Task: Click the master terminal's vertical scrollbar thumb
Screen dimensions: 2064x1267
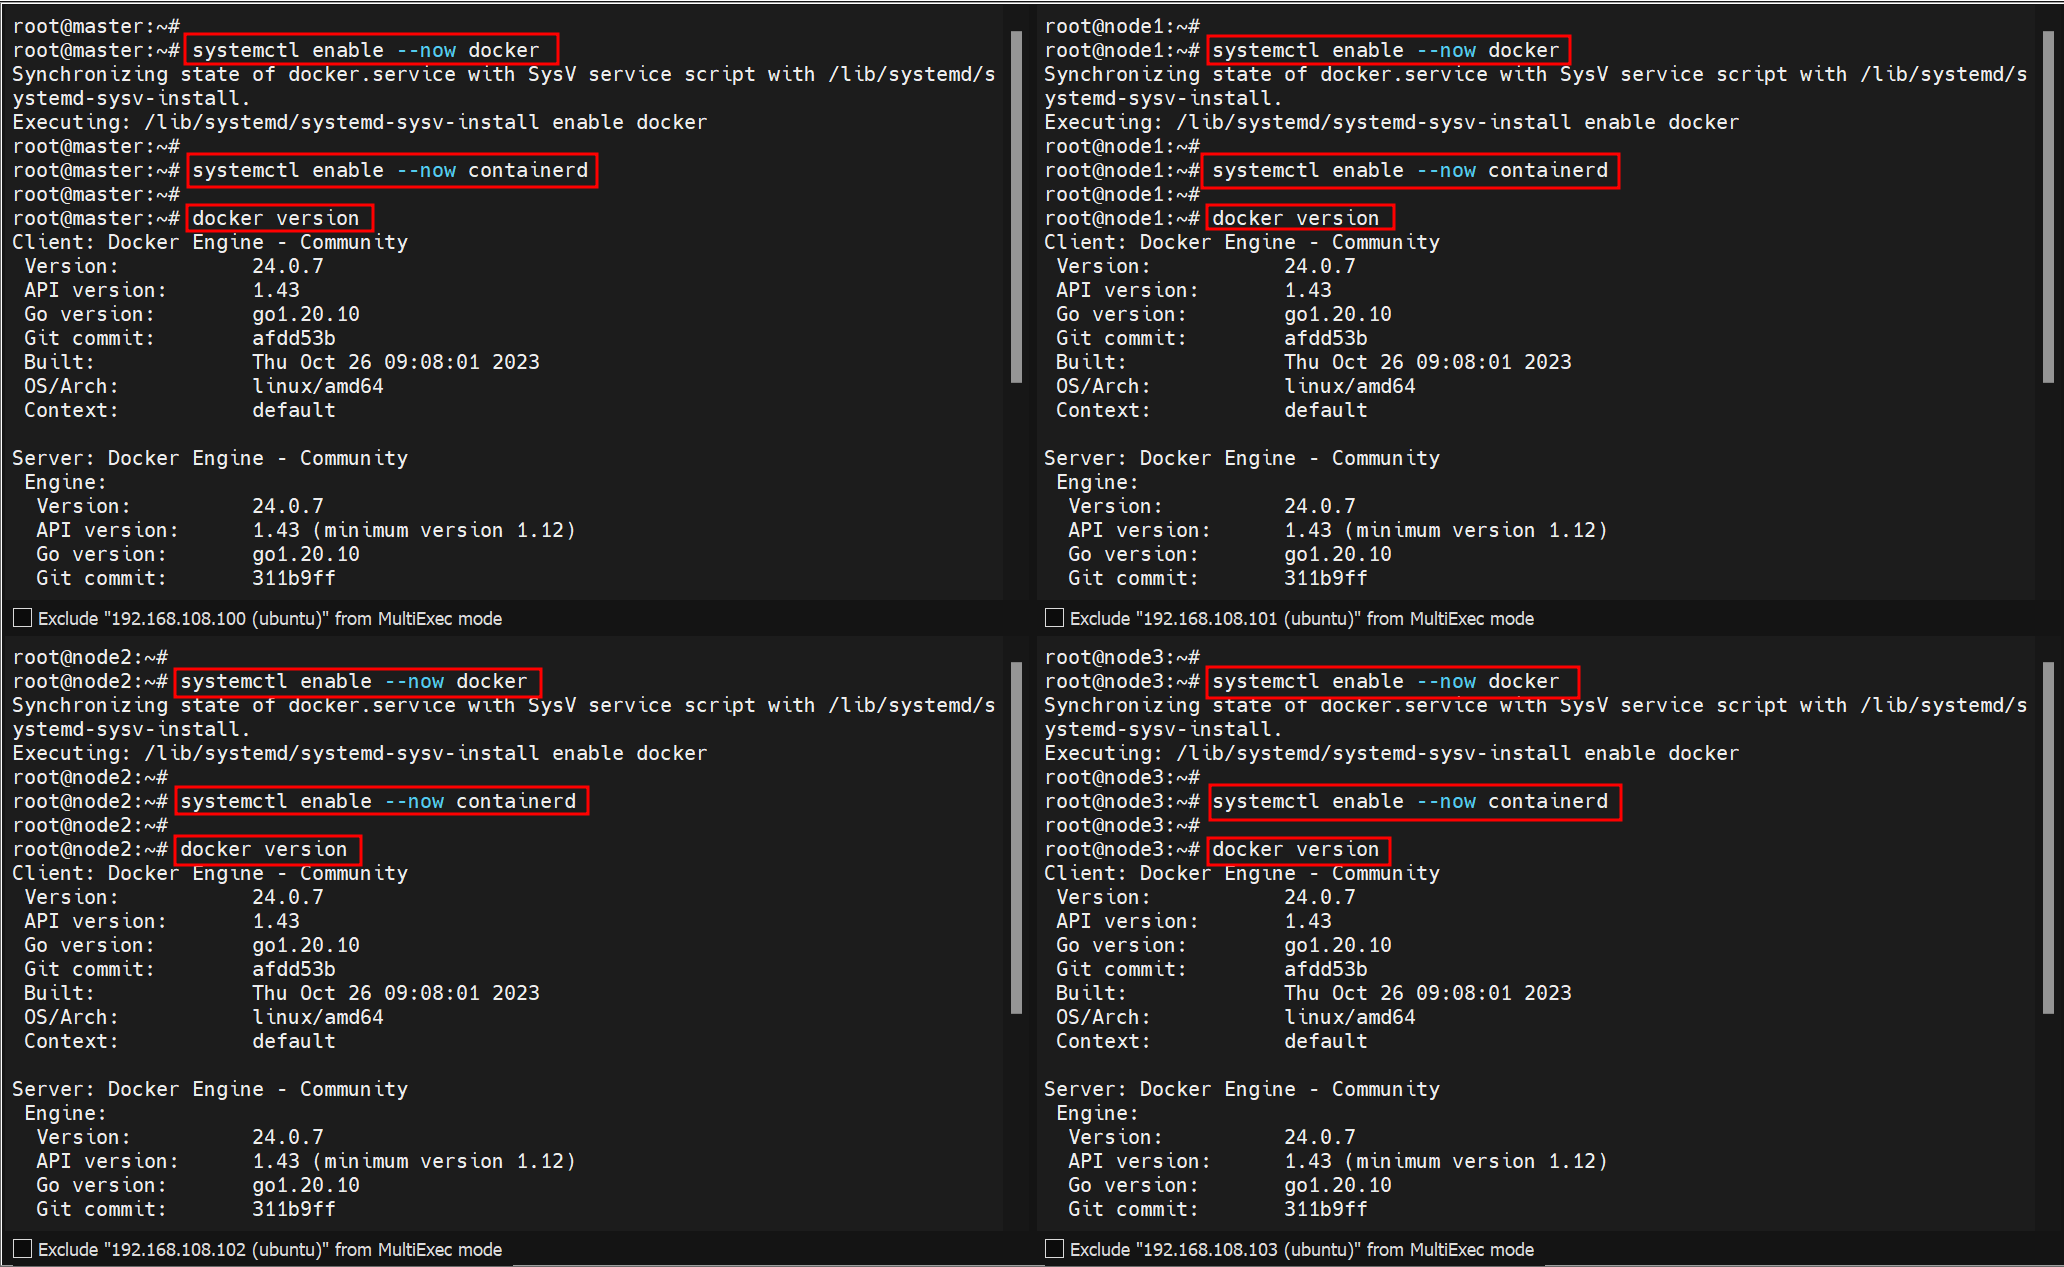Action: (1016, 205)
